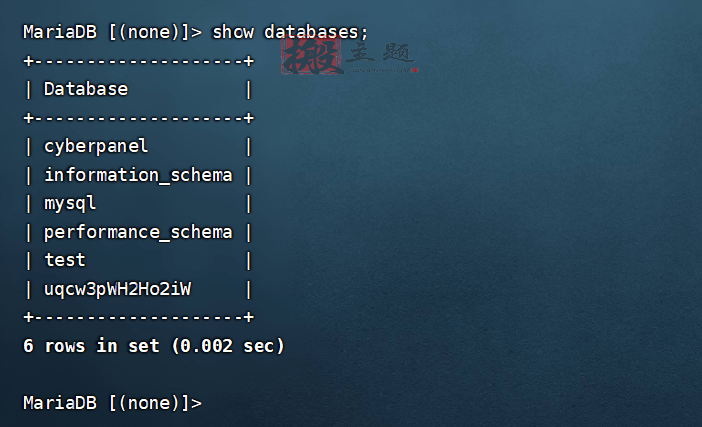
Task: Click the 'show databases;' command text
Action: (x=290, y=32)
